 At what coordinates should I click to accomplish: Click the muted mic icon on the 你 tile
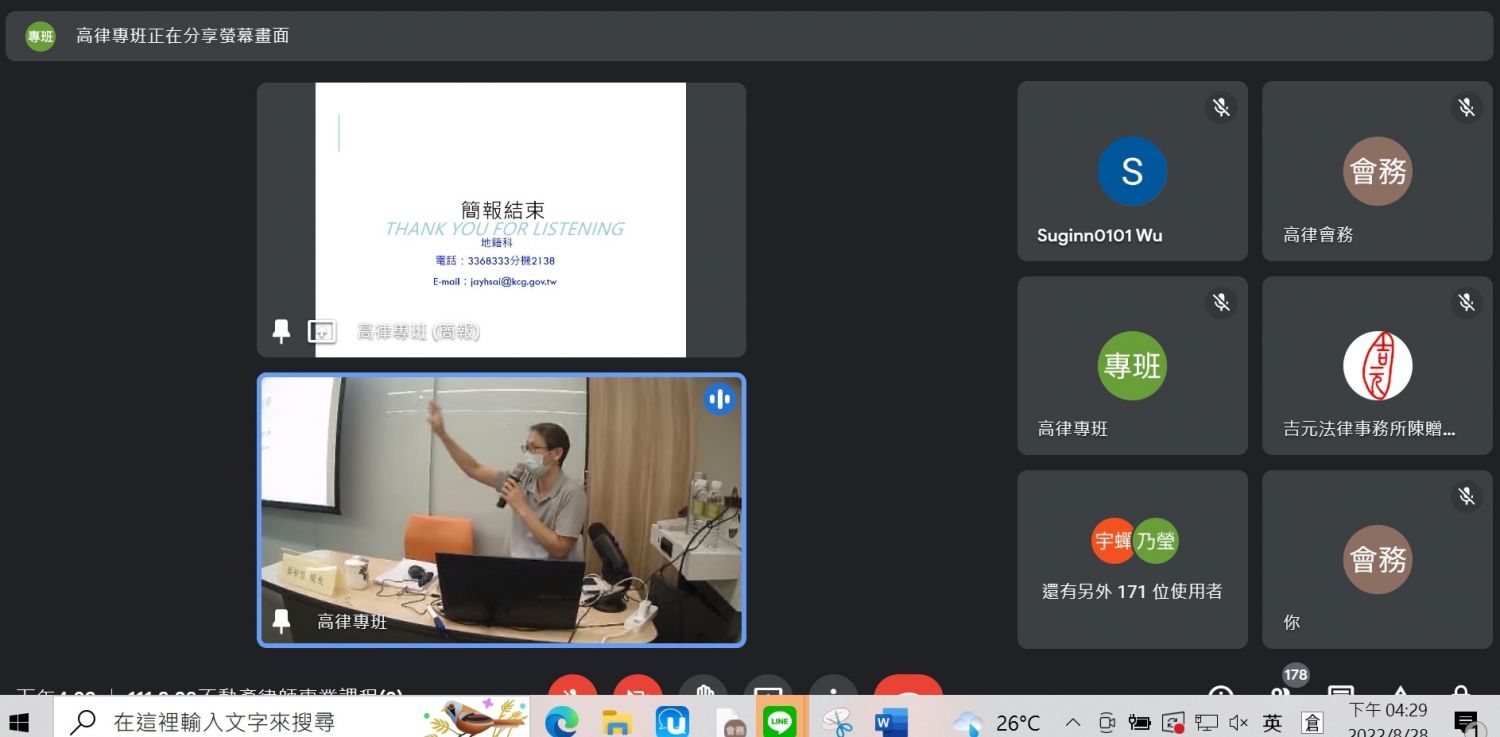click(1466, 496)
